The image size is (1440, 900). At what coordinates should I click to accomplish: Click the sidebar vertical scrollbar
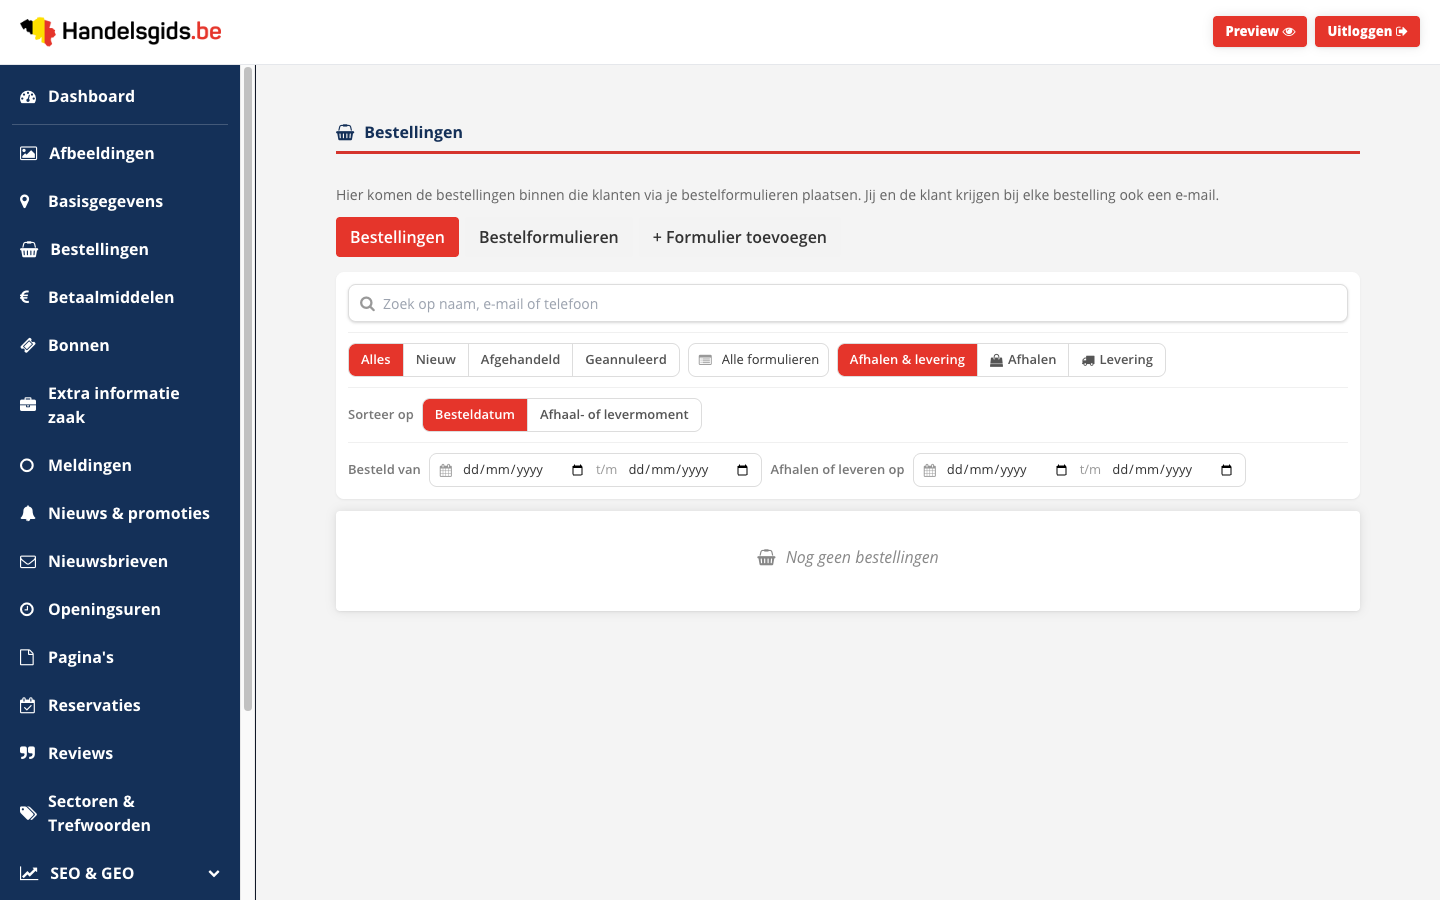pyautogui.click(x=248, y=390)
